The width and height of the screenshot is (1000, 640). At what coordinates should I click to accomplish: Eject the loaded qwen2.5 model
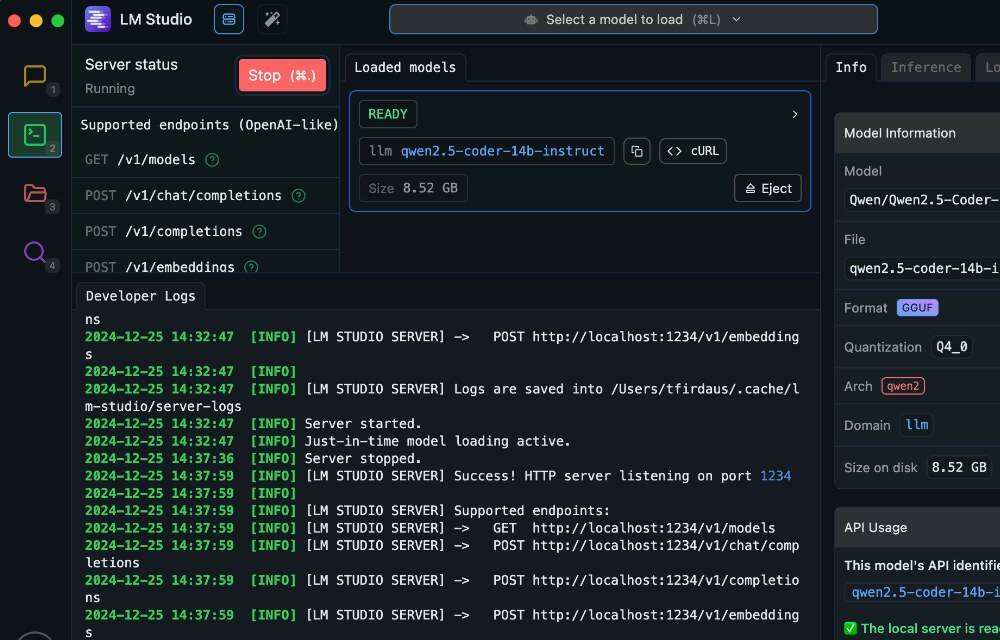(767, 188)
